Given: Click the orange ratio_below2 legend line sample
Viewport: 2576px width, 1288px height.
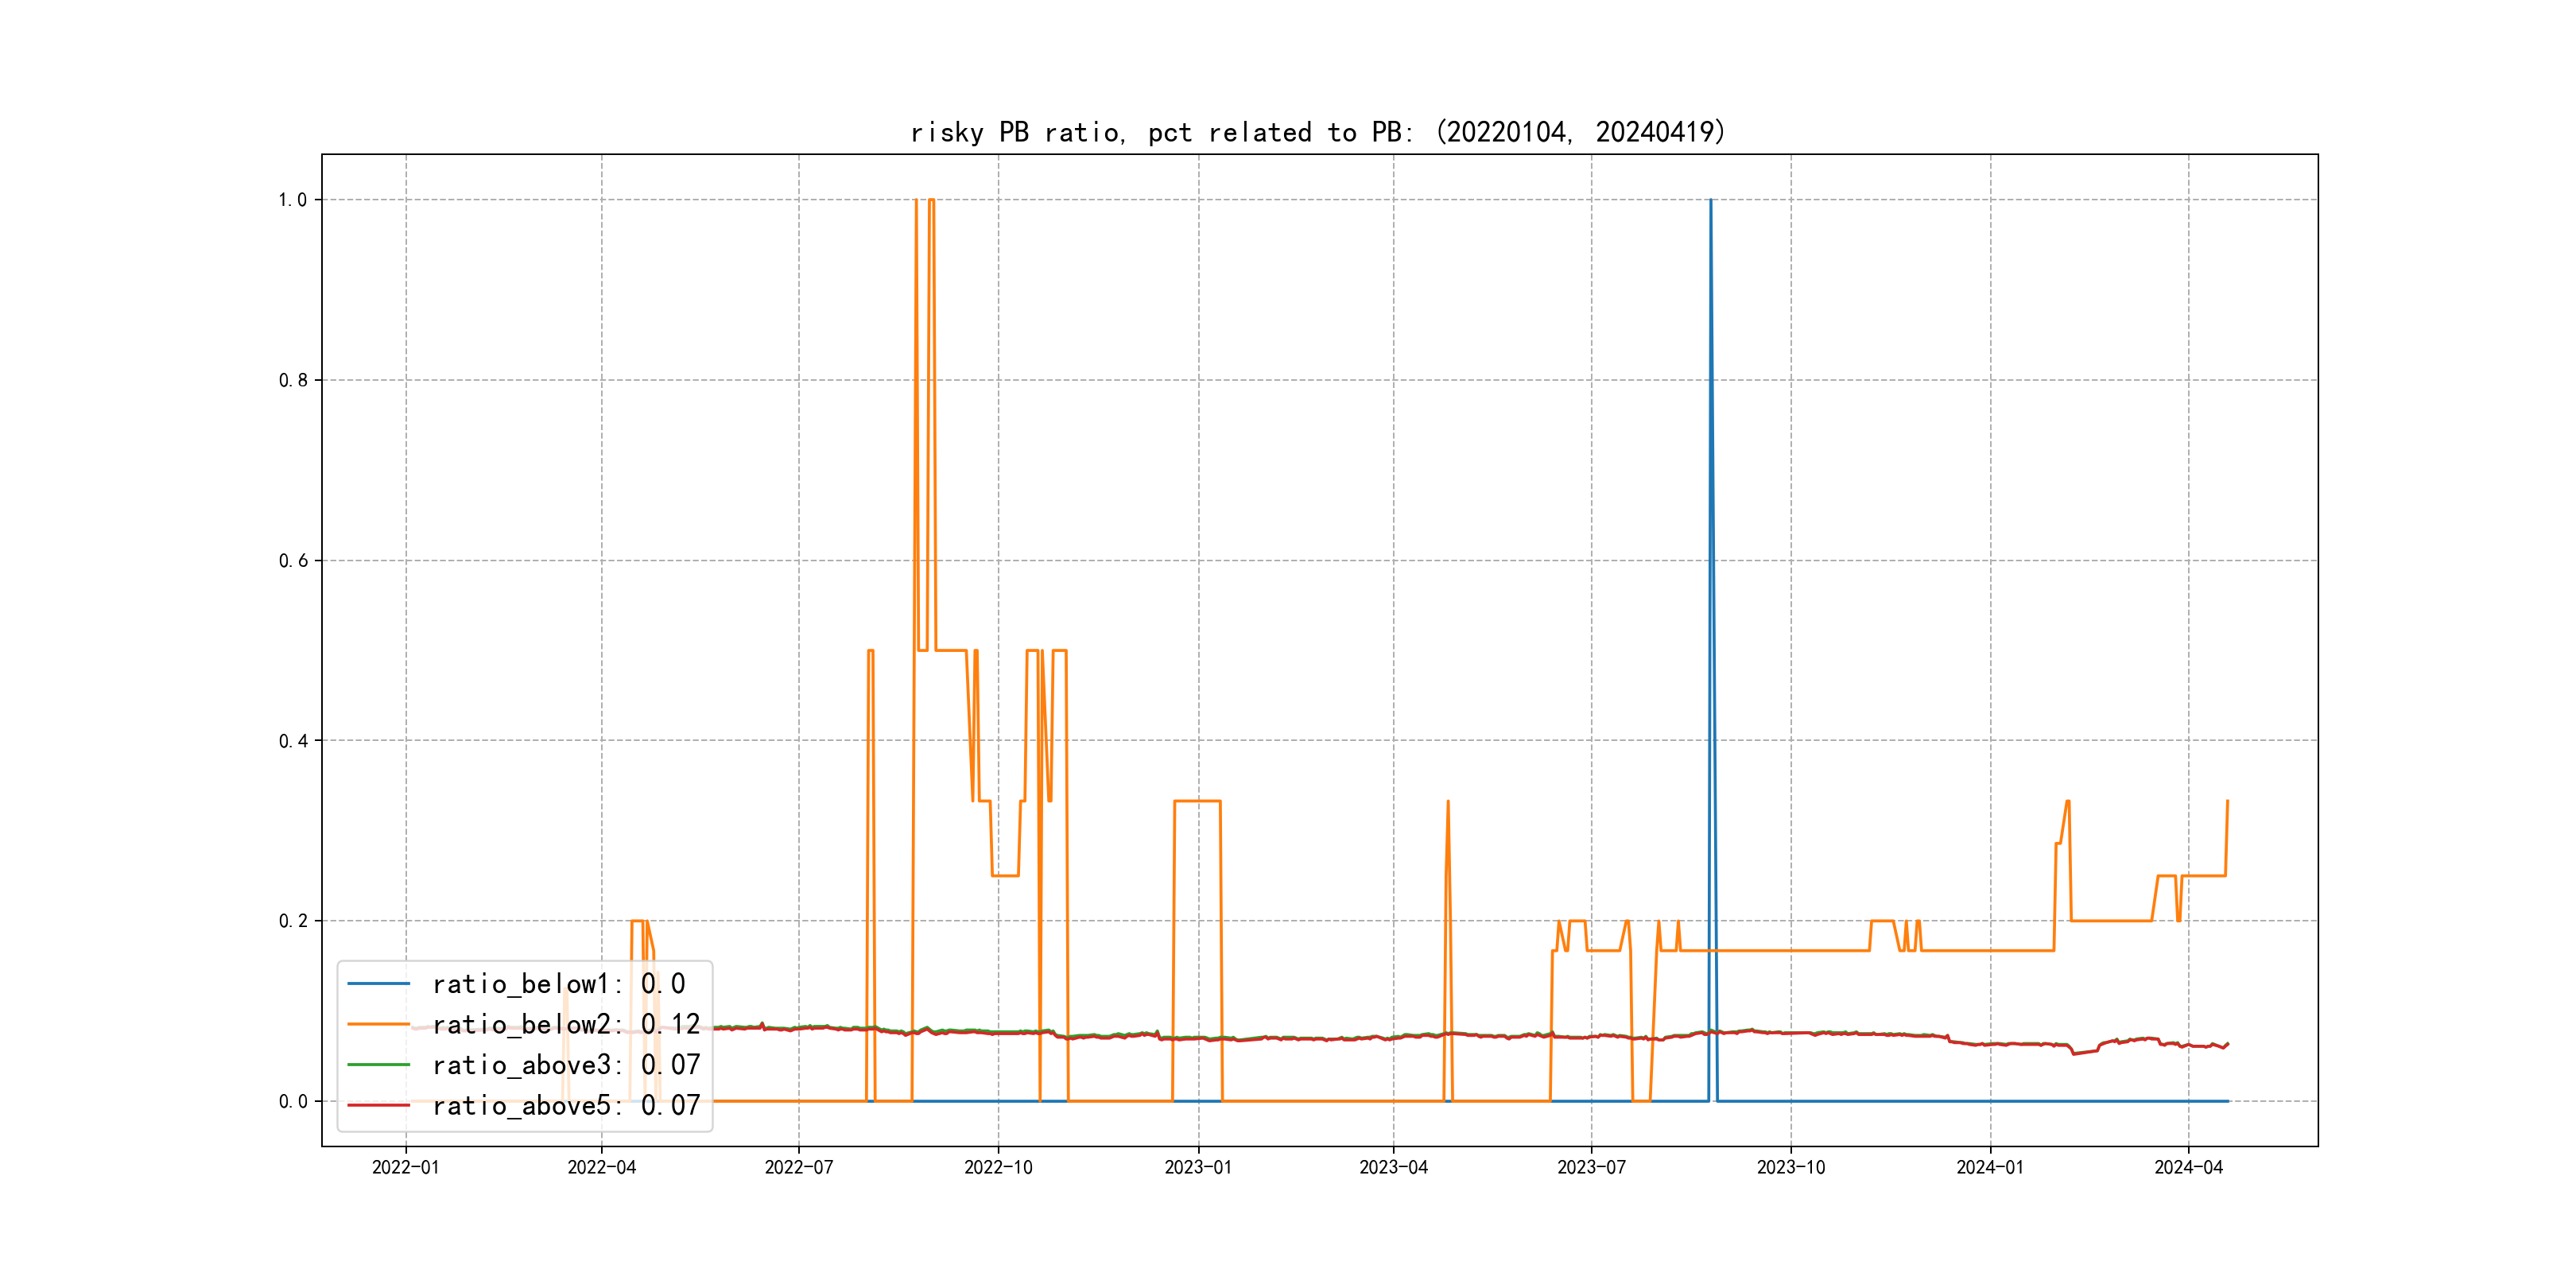Looking at the screenshot, I should [x=378, y=1024].
